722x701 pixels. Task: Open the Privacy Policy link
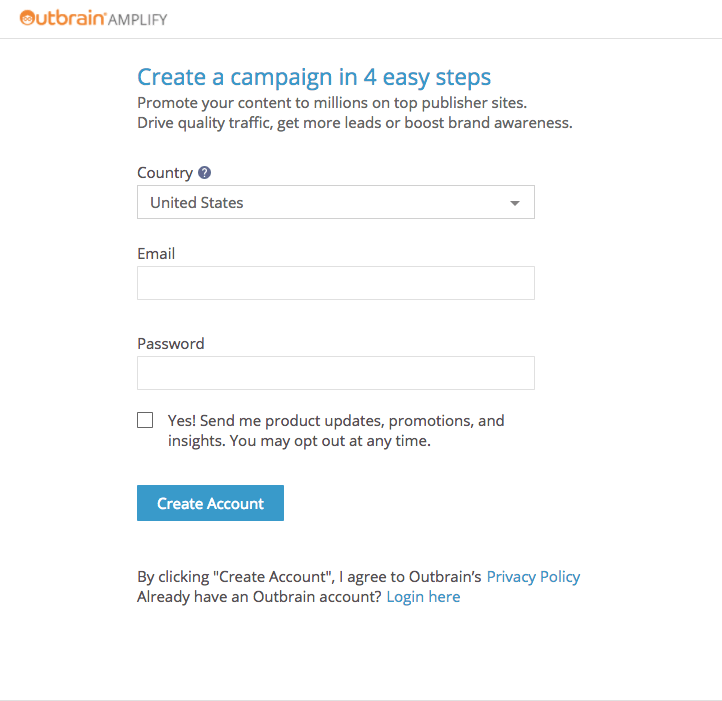coord(533,577)
